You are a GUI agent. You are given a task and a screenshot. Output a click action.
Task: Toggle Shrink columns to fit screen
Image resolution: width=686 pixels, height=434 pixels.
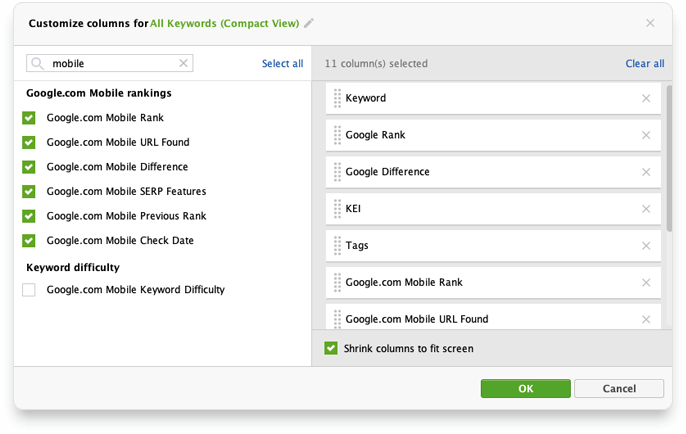[331, 348]
